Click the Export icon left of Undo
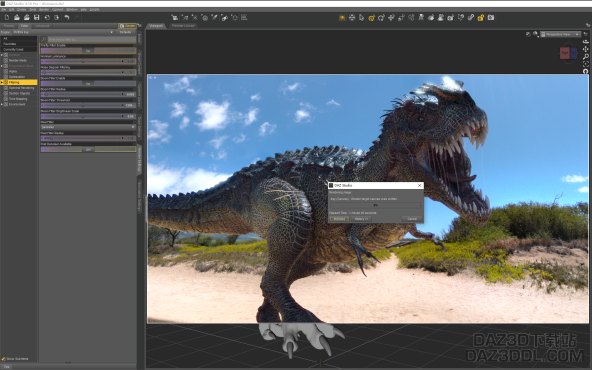 pos(57,17)
